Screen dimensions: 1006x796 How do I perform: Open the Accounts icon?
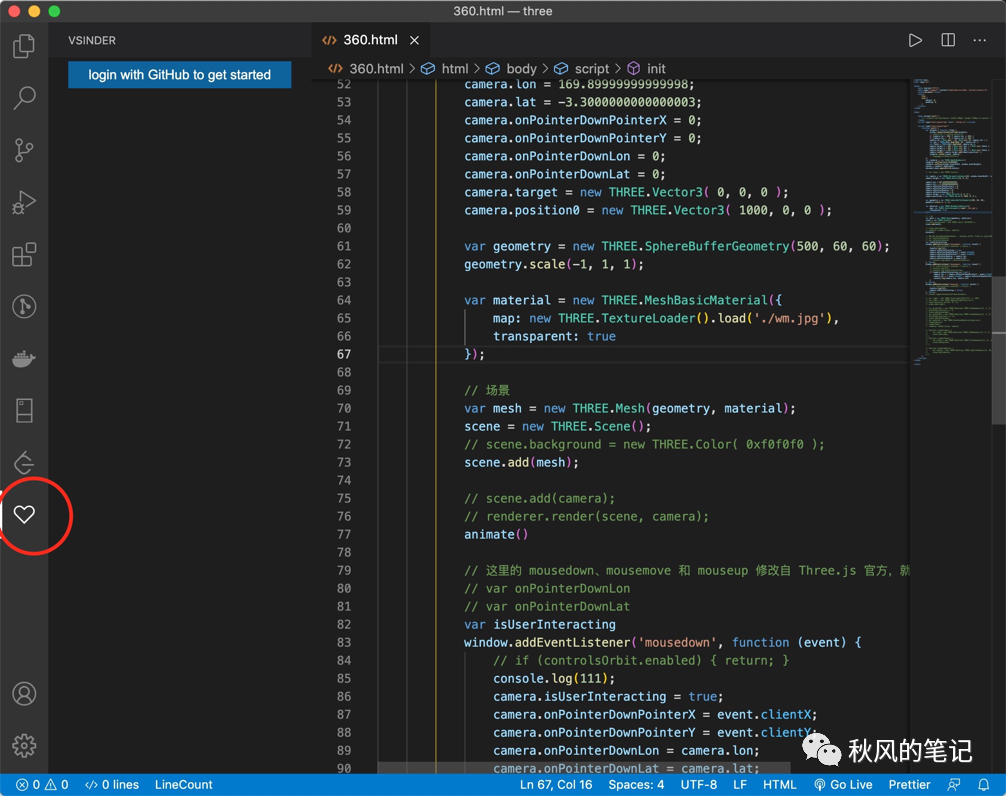coord(24,694)
